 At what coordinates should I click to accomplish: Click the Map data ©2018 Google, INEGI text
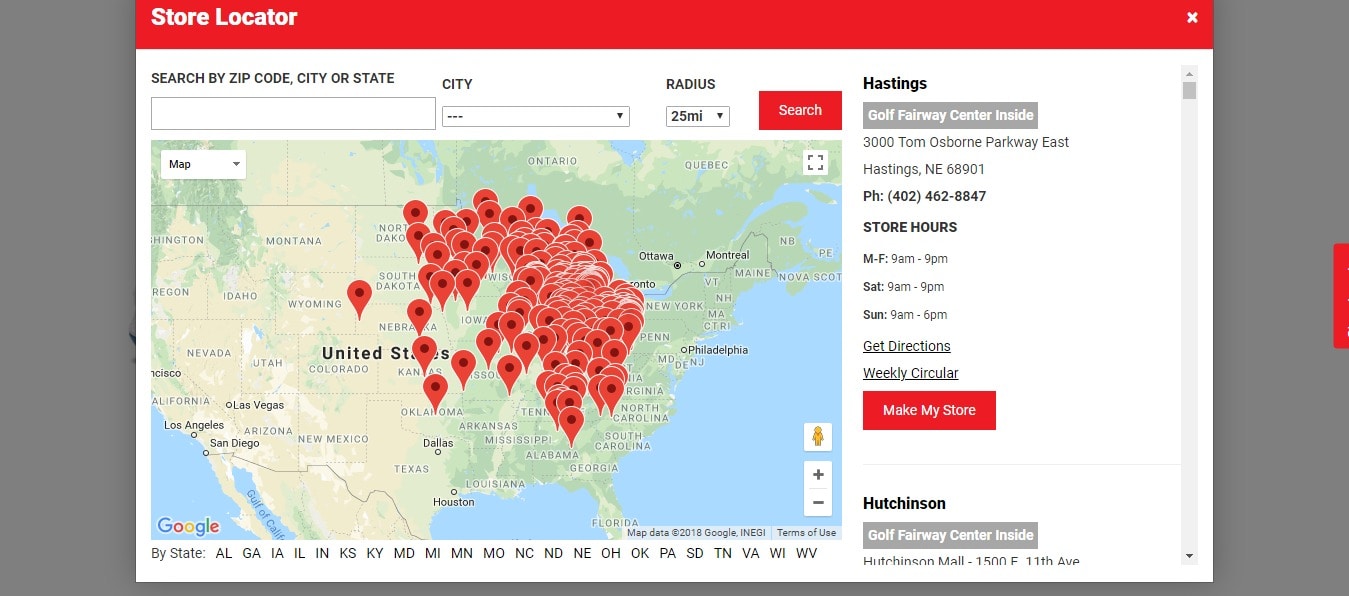click(698, 533)
